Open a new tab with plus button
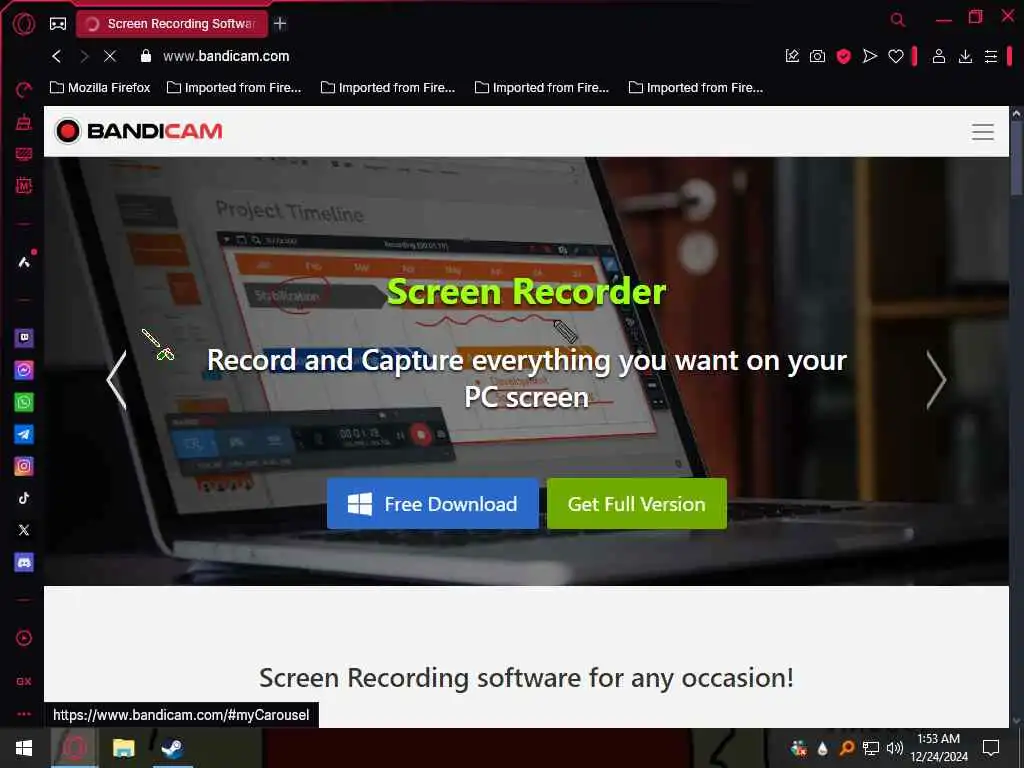The height and width of the screenshot is (768, 1024). click(x=280, y=24)
